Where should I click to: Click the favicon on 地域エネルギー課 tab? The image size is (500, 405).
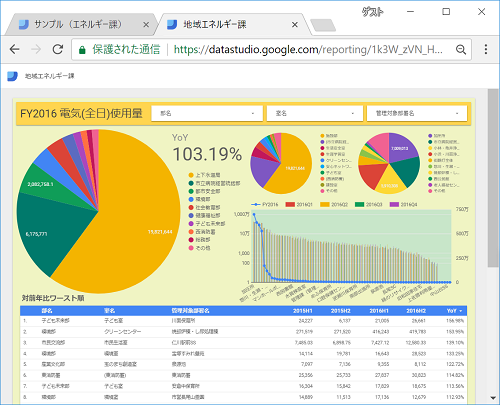coord(172,25)
